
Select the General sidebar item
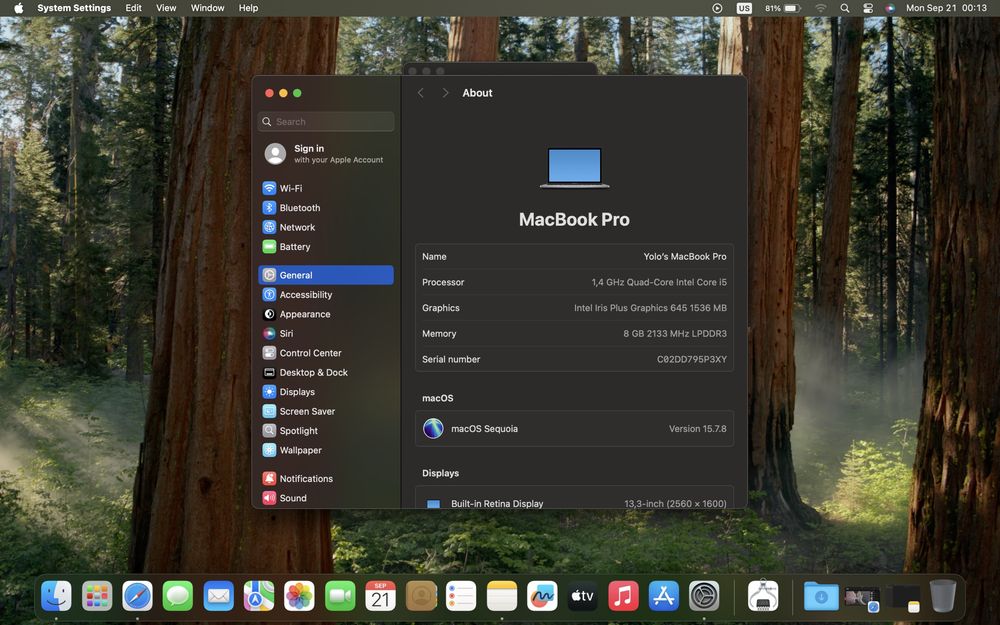326,275
